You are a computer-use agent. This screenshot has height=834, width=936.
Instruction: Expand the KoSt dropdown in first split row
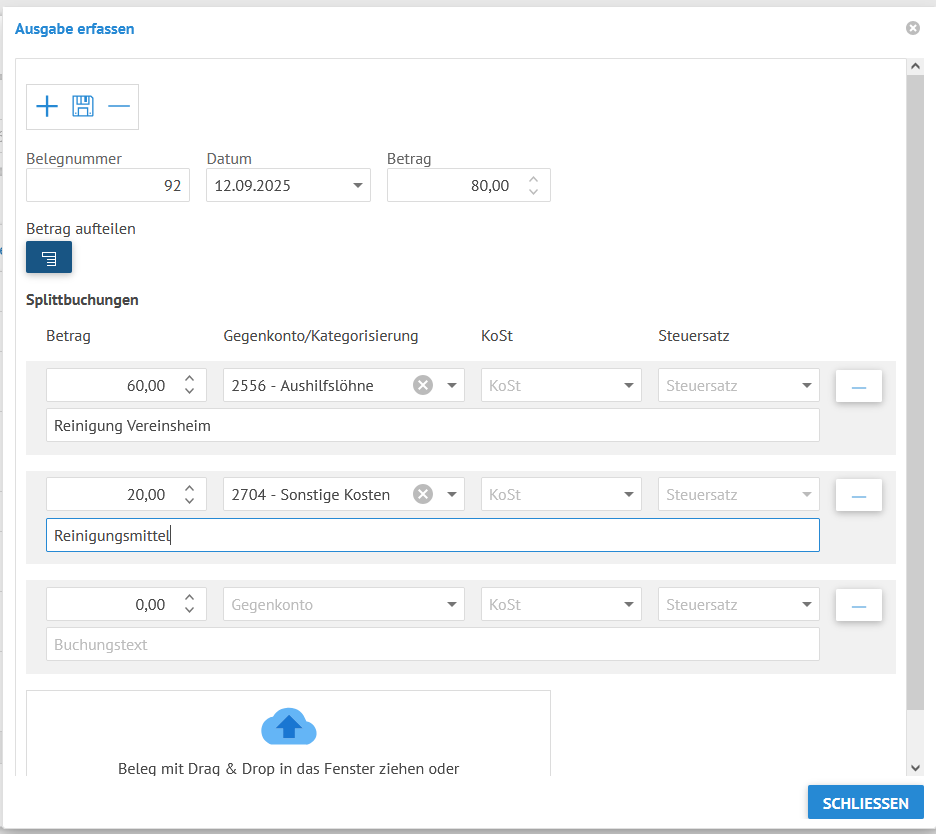click(x=629, y=385)
